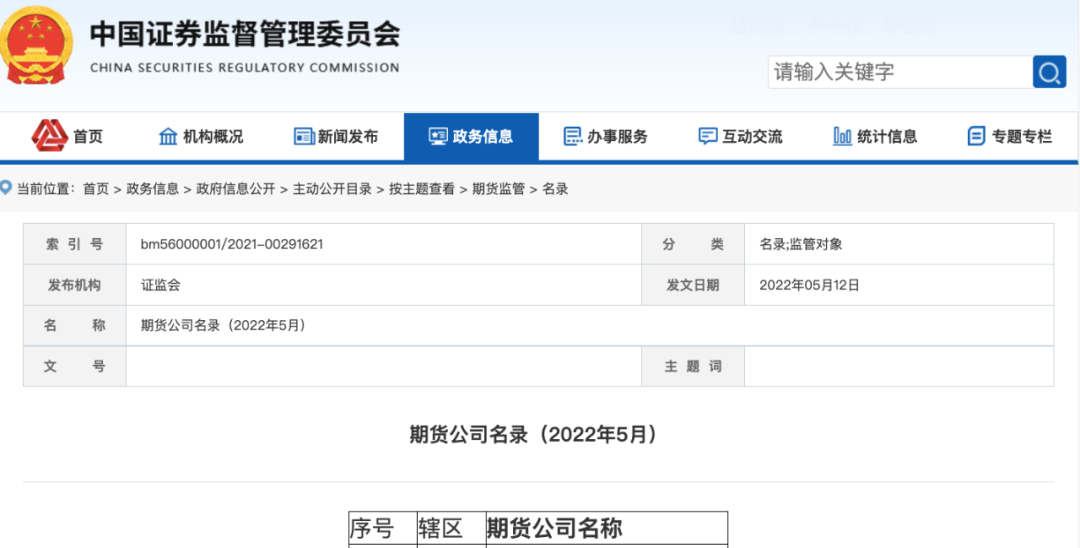
Task: Click the blue search magnifier button
Action: 1049,72
